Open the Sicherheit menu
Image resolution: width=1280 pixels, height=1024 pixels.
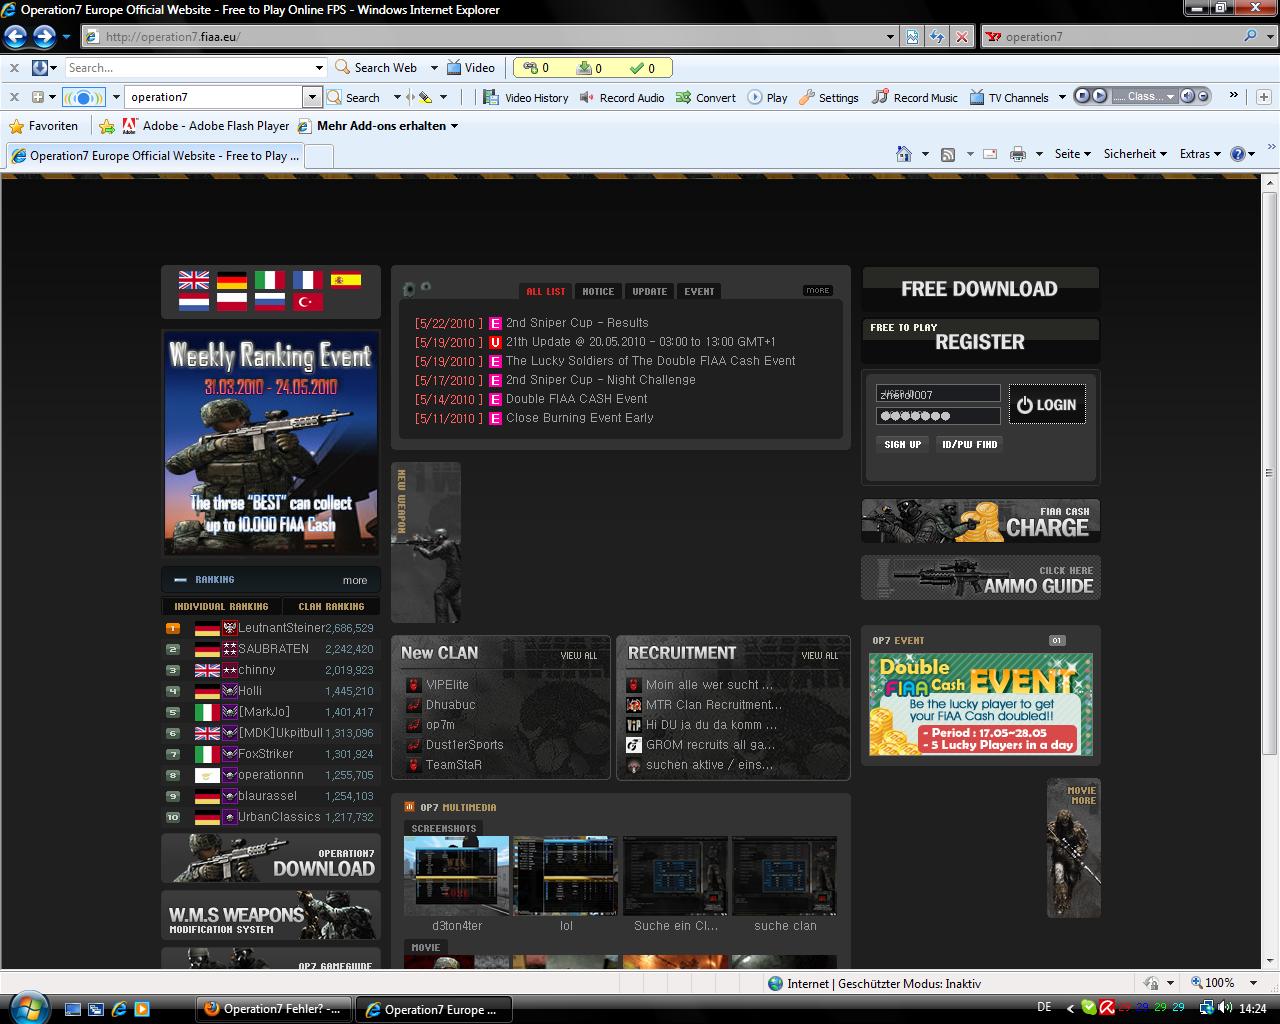point(1135,154)
